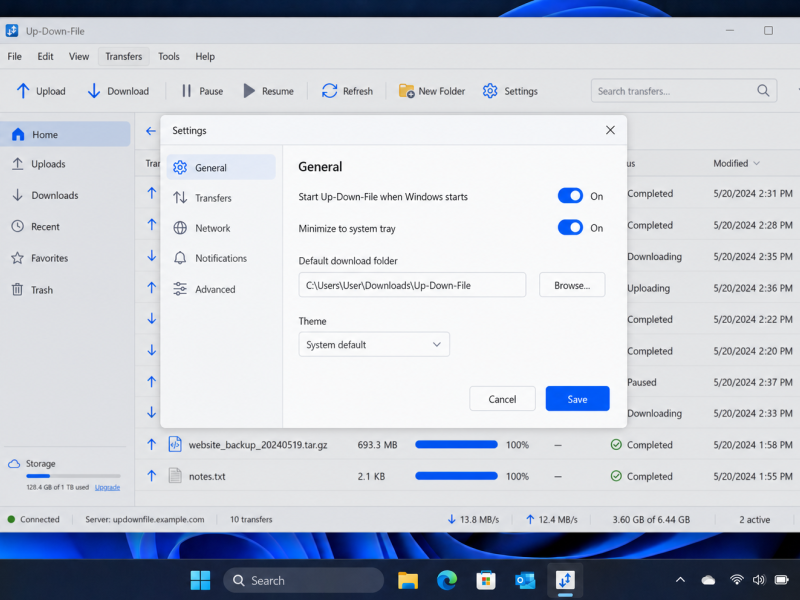Open the View menu
Screen dimensions: 800x600
pos(79,56)
